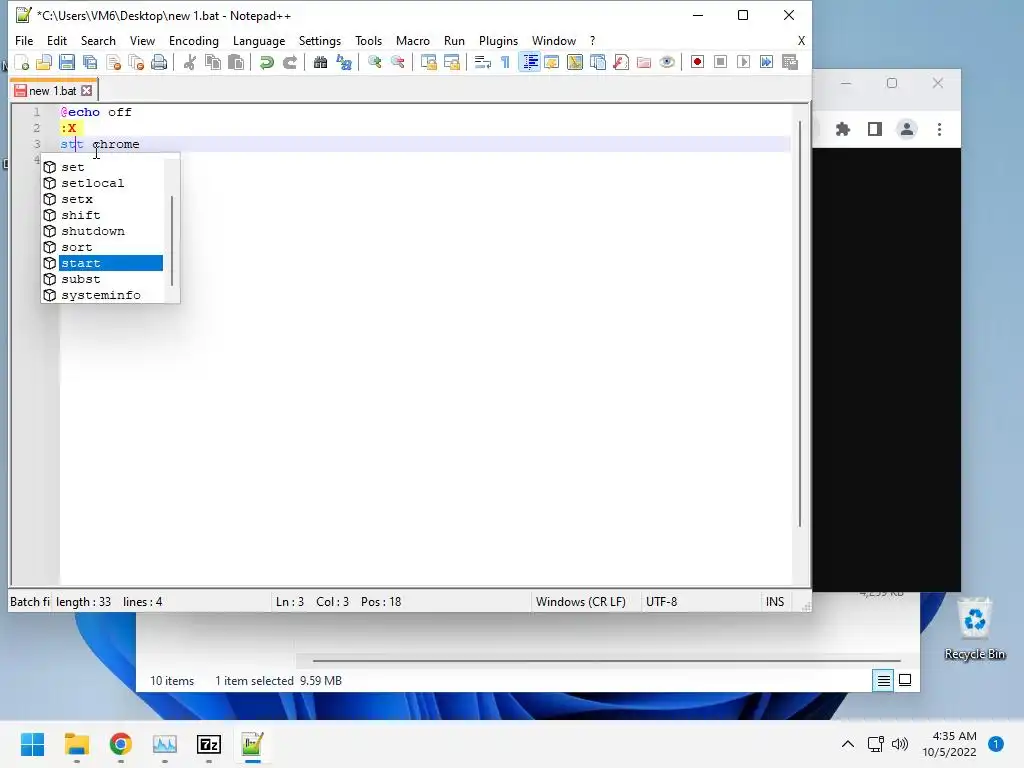
Task: Open Chrome's three-dot menu
Action: click(940, 129)
